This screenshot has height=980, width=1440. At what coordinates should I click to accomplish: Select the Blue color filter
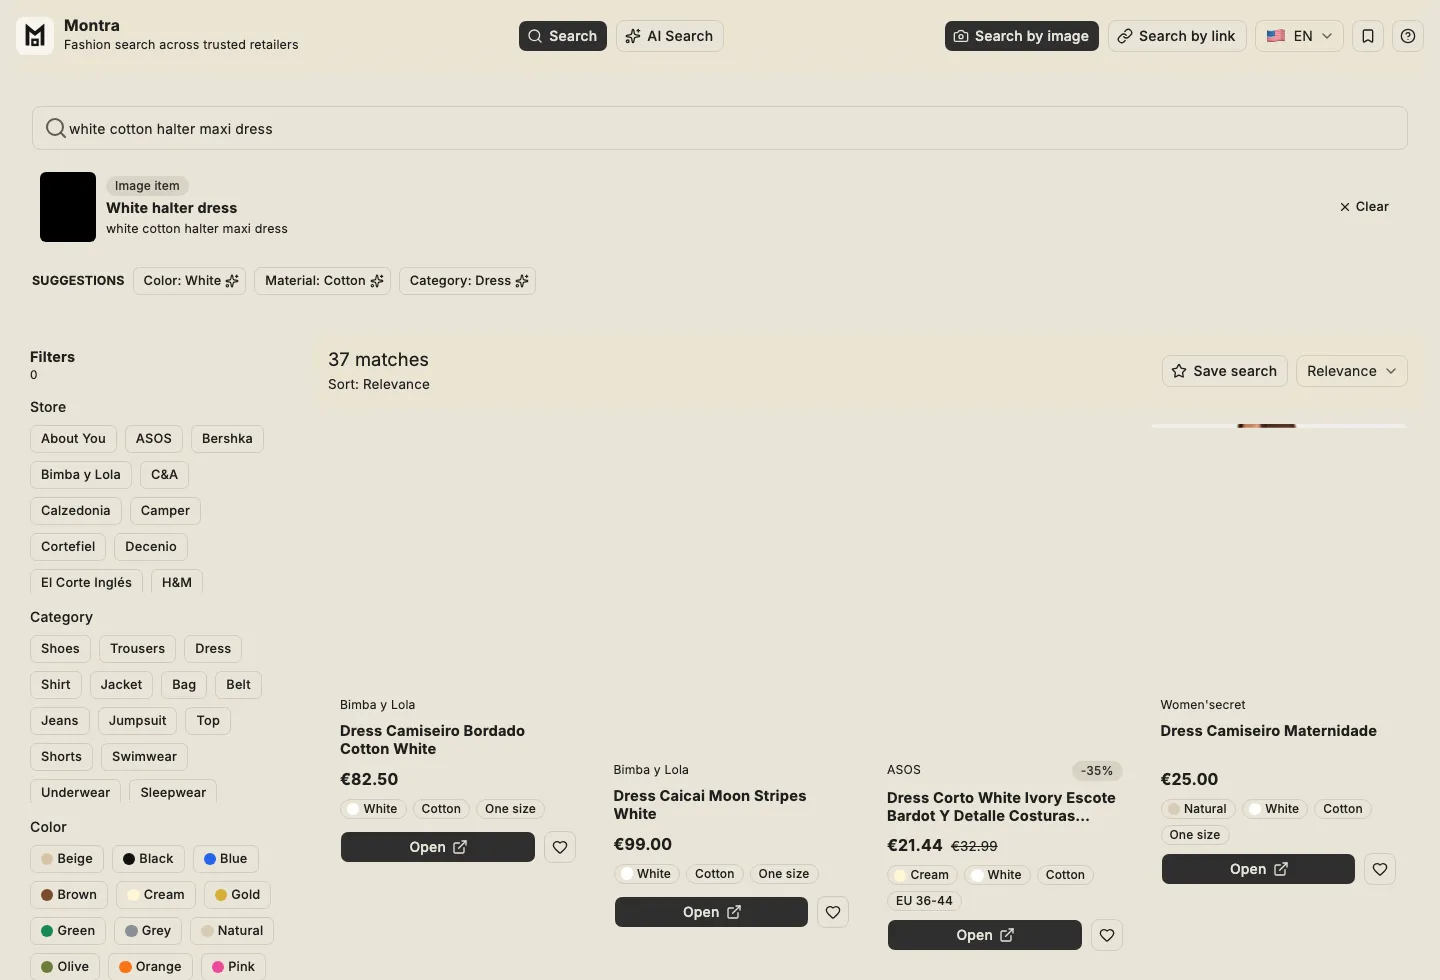[226, 859]
